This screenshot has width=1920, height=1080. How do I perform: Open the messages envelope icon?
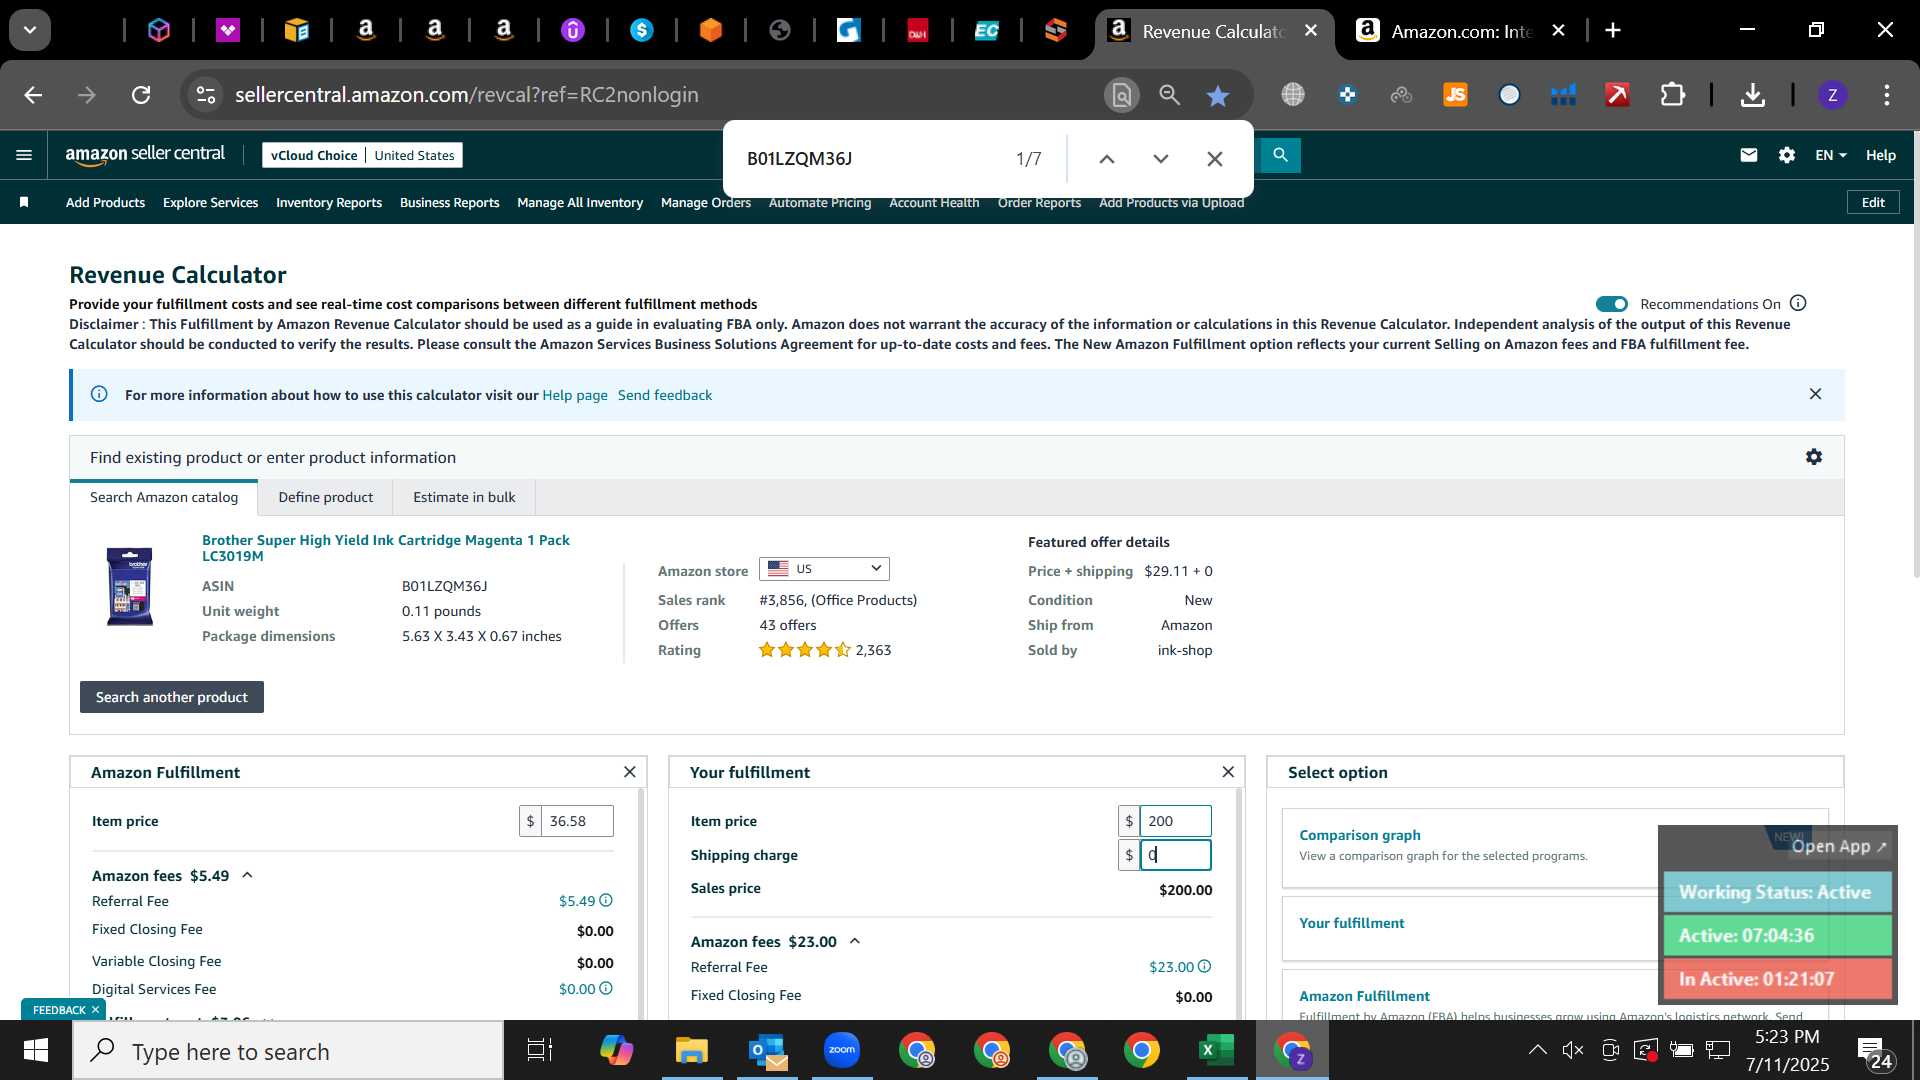pos(1748,155)
